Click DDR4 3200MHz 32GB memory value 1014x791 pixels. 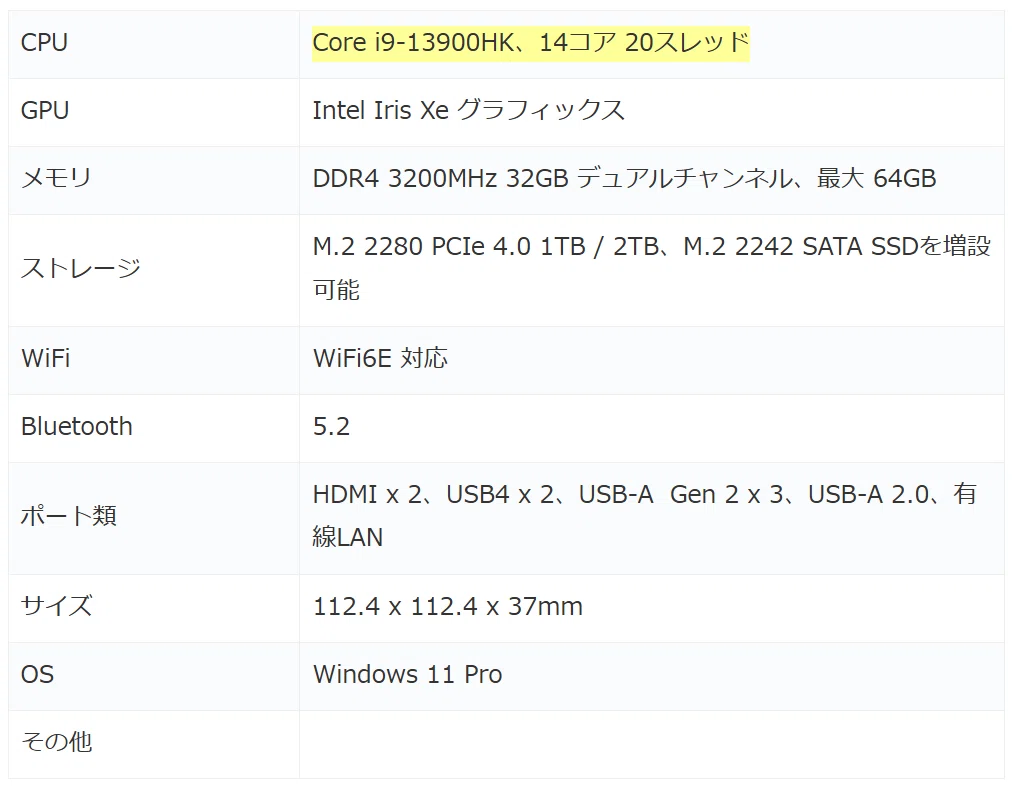[x=624, y=178]
